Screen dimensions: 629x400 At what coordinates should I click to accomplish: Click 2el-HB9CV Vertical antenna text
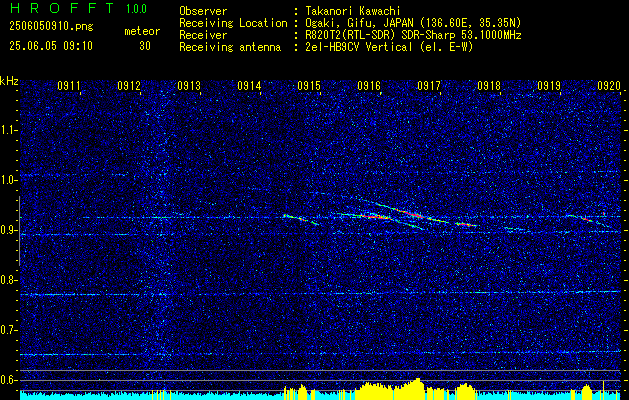point(389,47)
